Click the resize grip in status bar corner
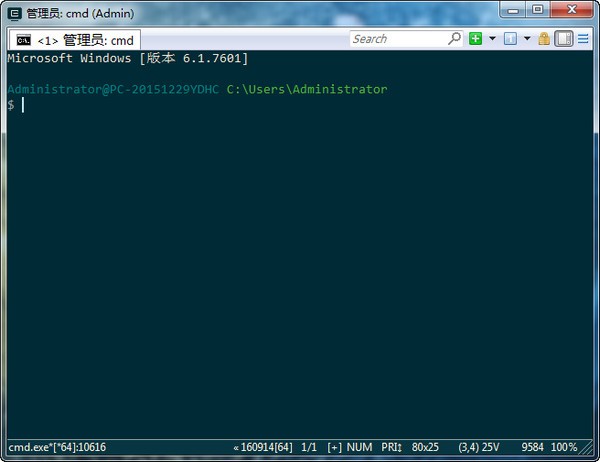600x462 pixels. (x=586, y=448)
